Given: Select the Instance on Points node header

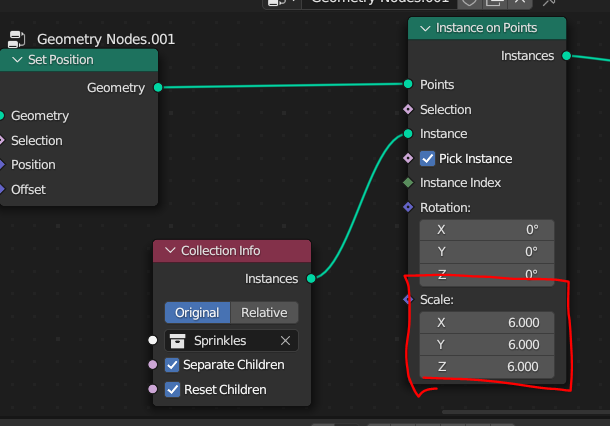Looking at the screenshot, I should [487, 28].
